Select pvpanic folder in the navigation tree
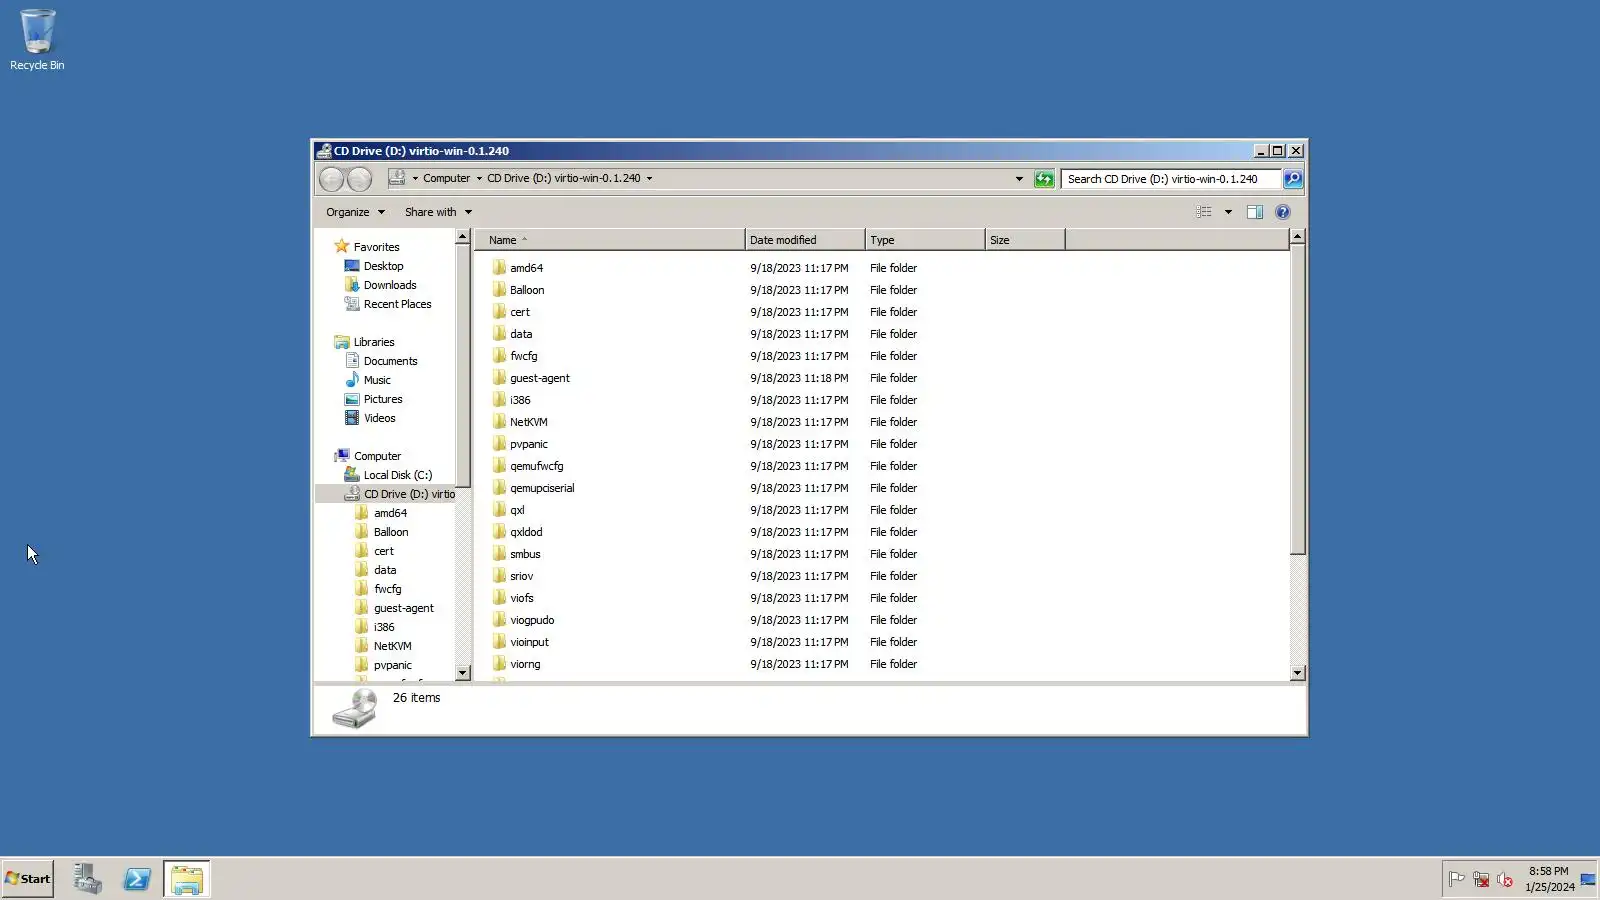 (x=392, y=665)
